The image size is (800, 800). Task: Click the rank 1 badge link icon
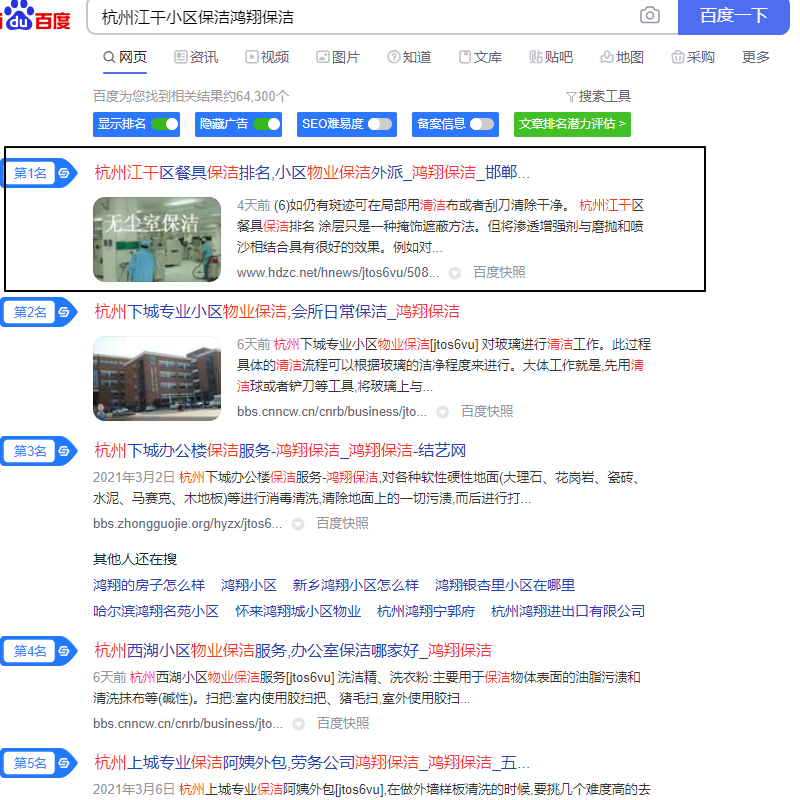64,173
